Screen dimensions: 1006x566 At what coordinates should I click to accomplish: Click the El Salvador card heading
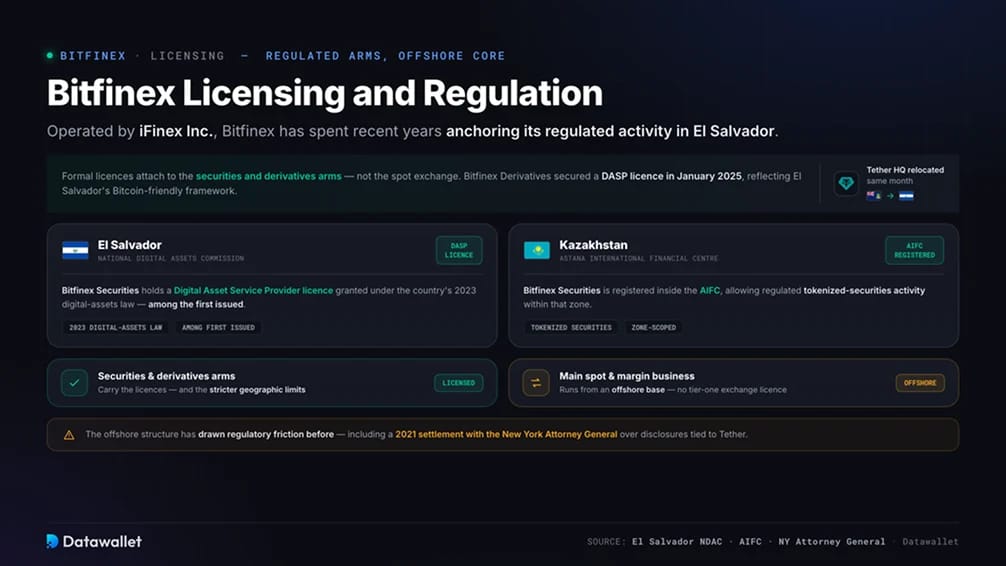tap(130, 245)
